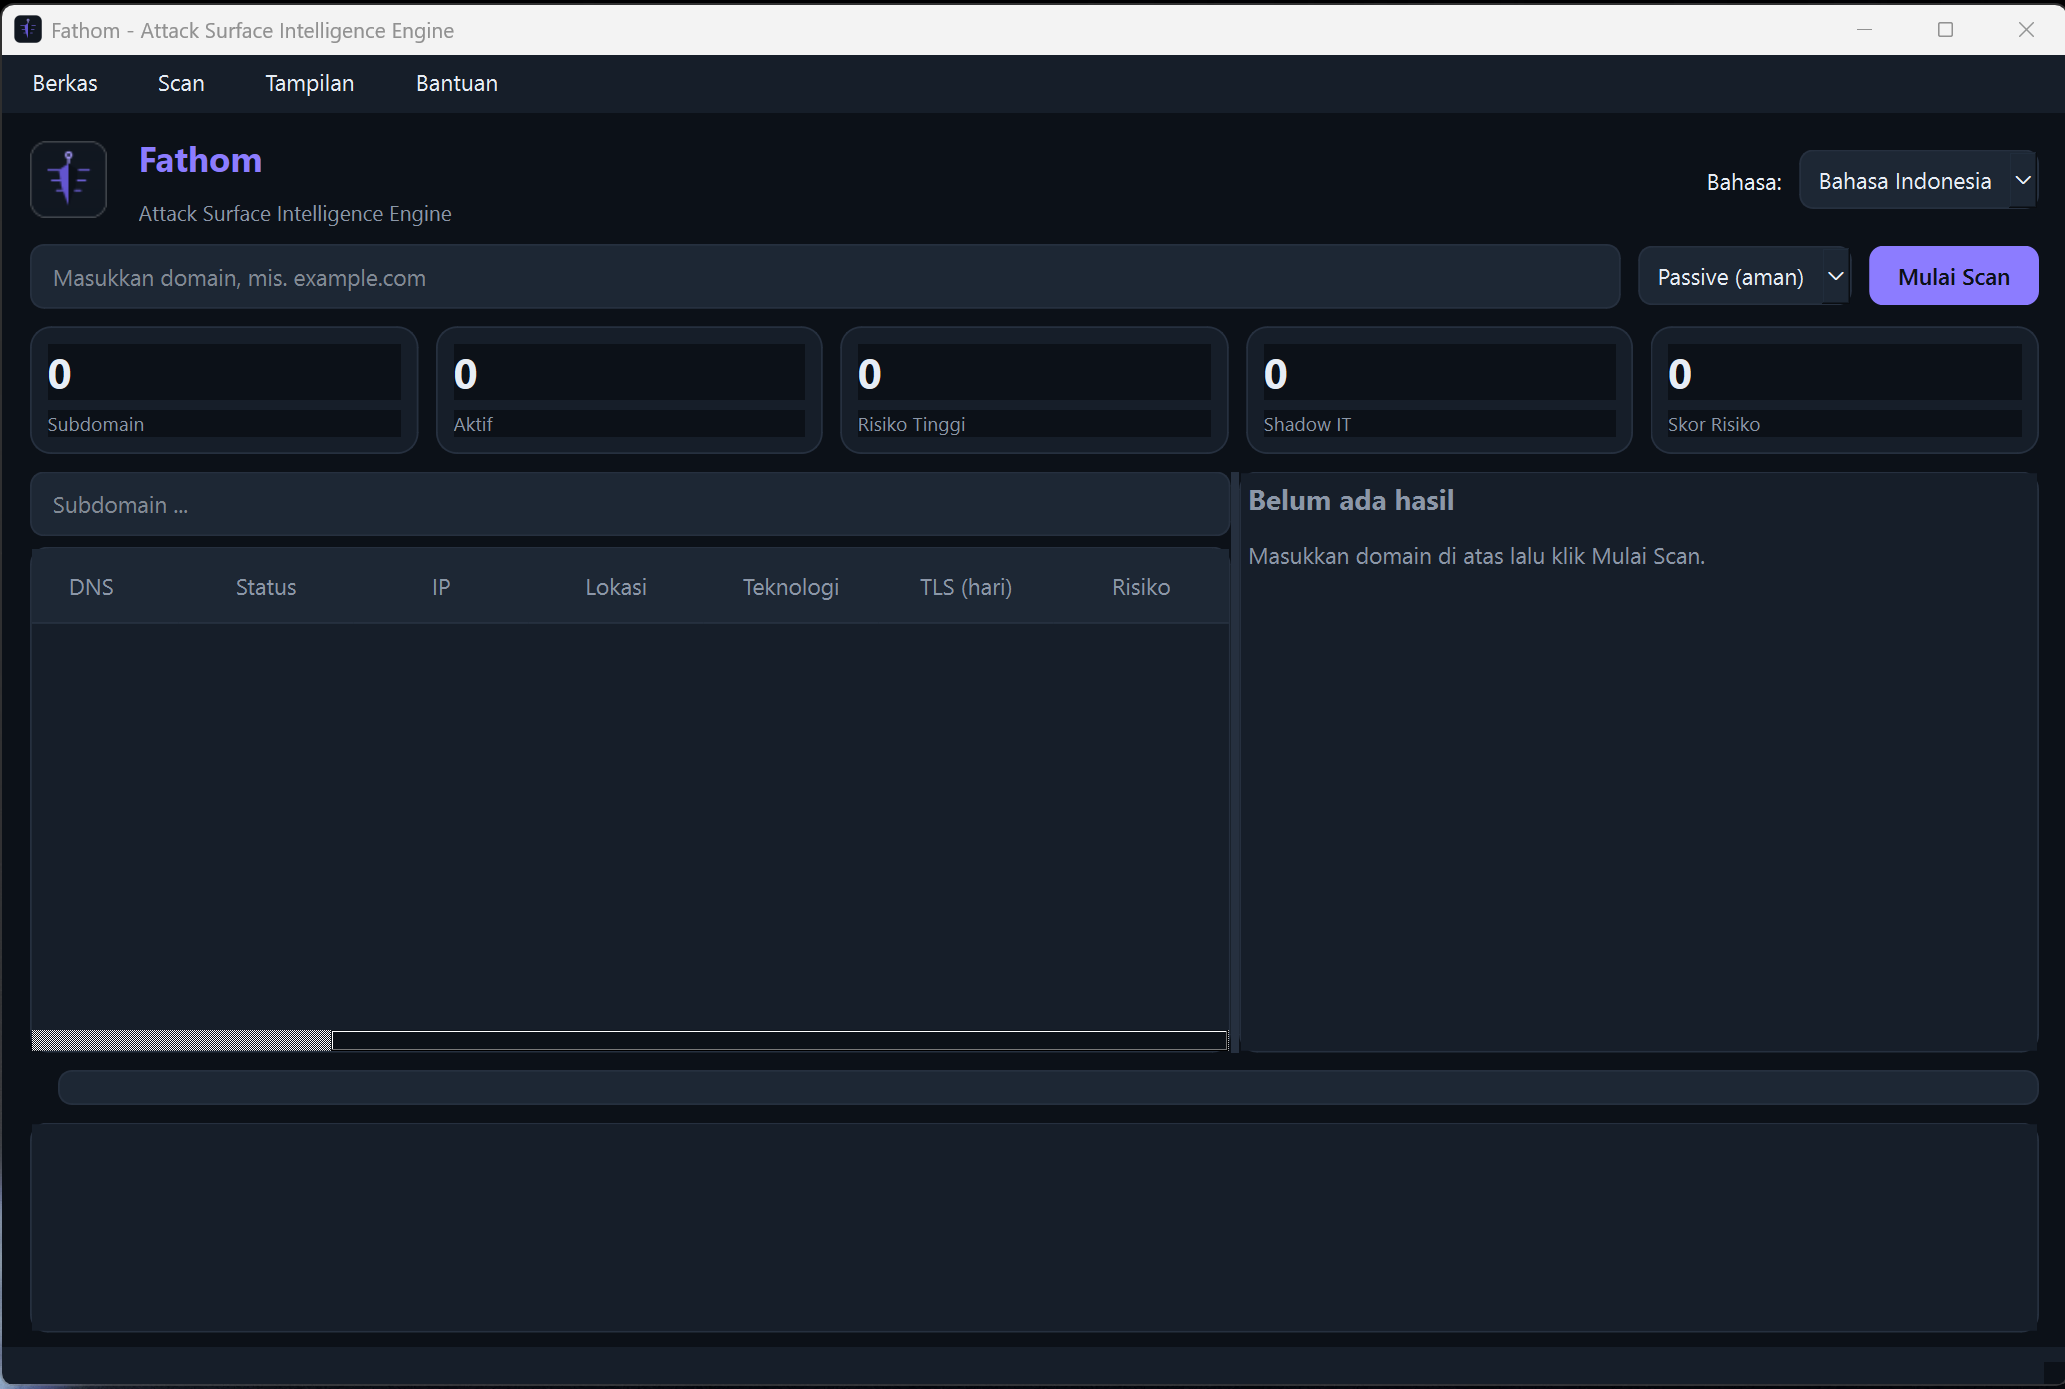Maximize the Fathom window

(x=1945, y=30)
